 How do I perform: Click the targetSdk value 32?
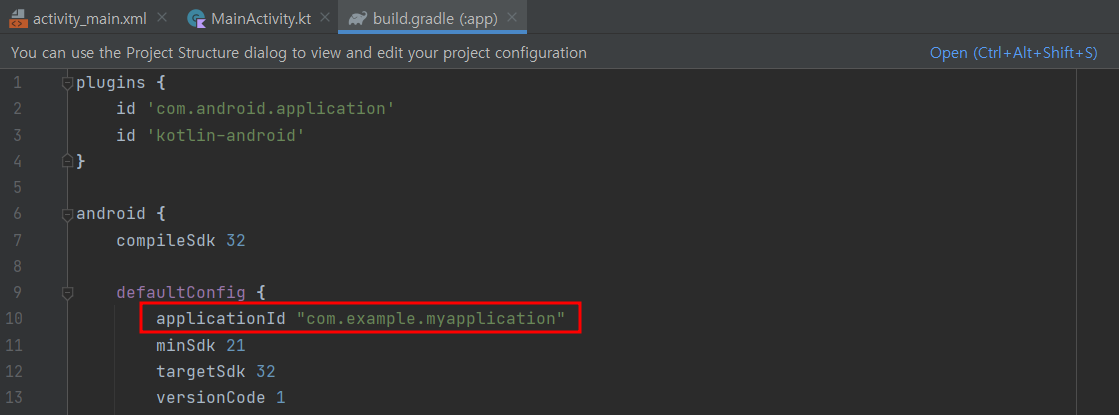click(266, 372)
